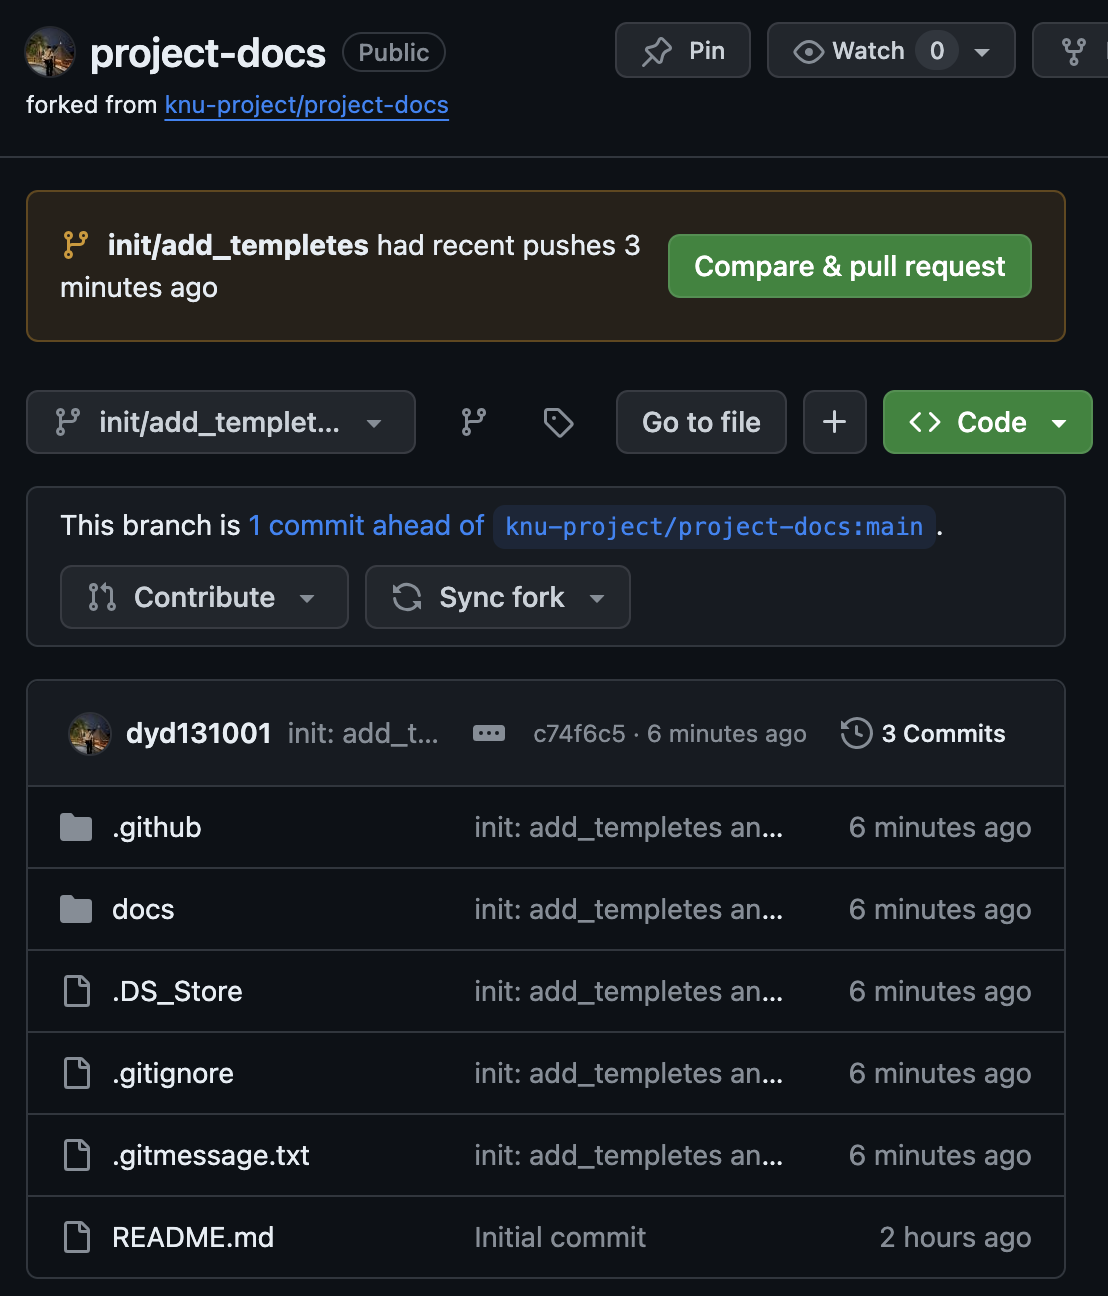Click the plus Add file button
This screenshot has height=1296, width=1108.
click(835, 422)
